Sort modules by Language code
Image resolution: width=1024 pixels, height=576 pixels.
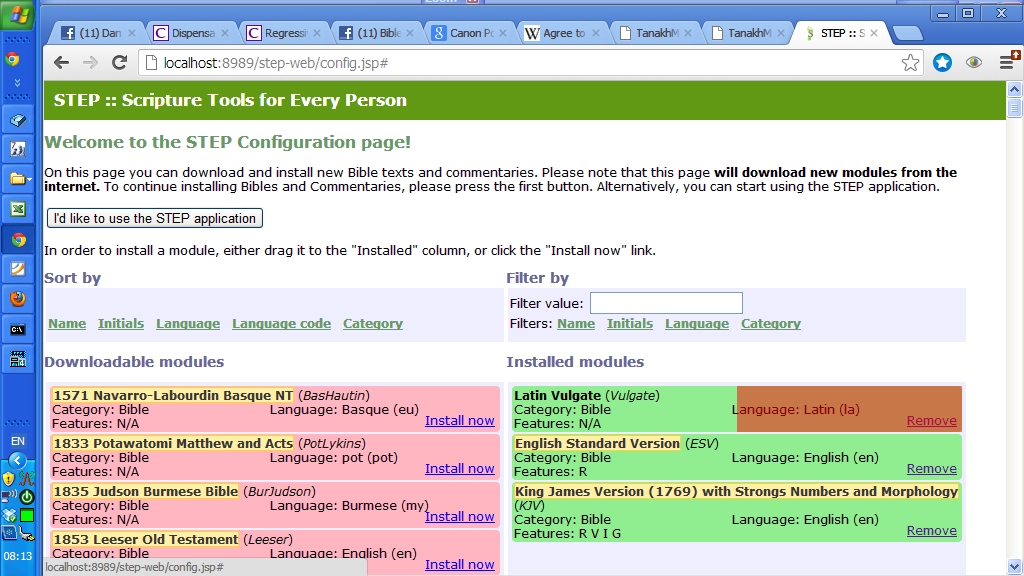click(281, 323)
